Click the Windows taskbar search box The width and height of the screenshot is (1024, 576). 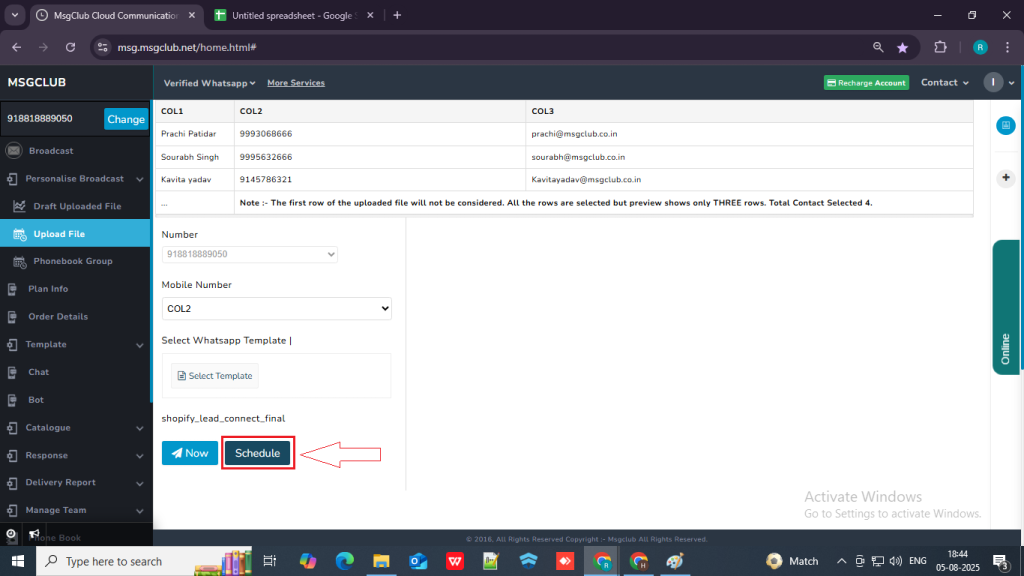point(144,561)
